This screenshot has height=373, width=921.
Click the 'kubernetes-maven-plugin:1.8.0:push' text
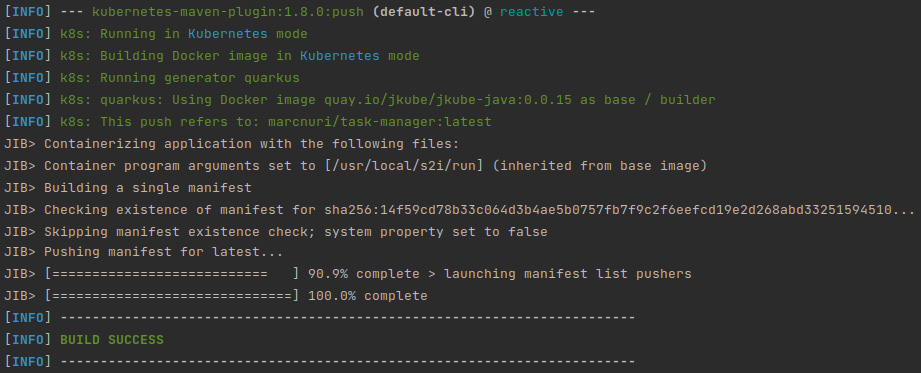coord(228,12)
